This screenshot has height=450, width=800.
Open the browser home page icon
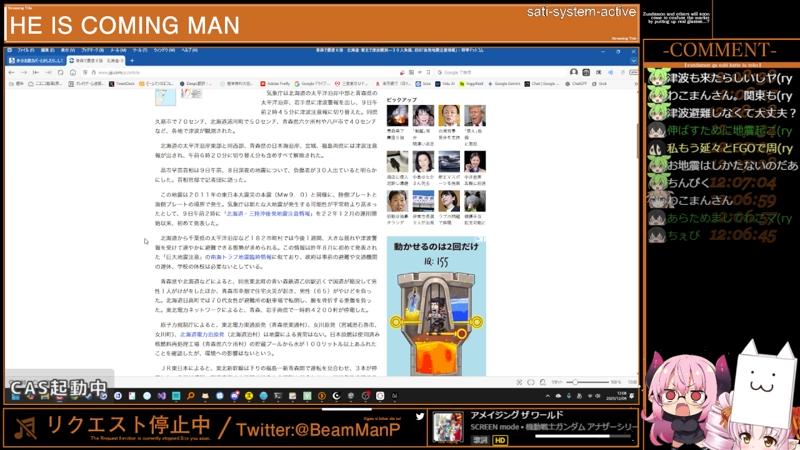pos(72,72)
